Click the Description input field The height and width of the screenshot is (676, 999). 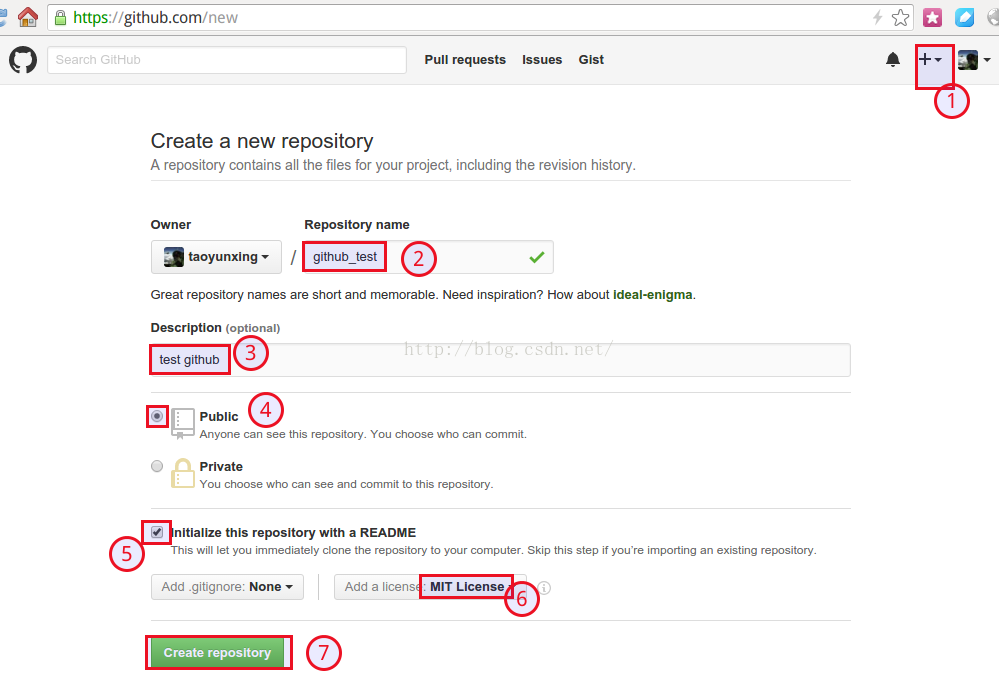[500, 360]
